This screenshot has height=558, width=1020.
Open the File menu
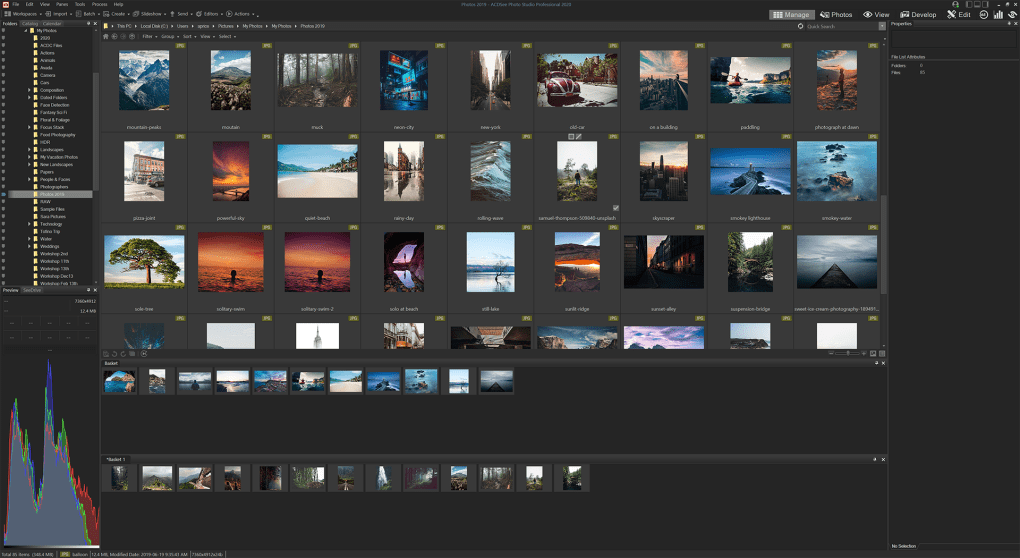pyautogui.click(x=16, y=4)
